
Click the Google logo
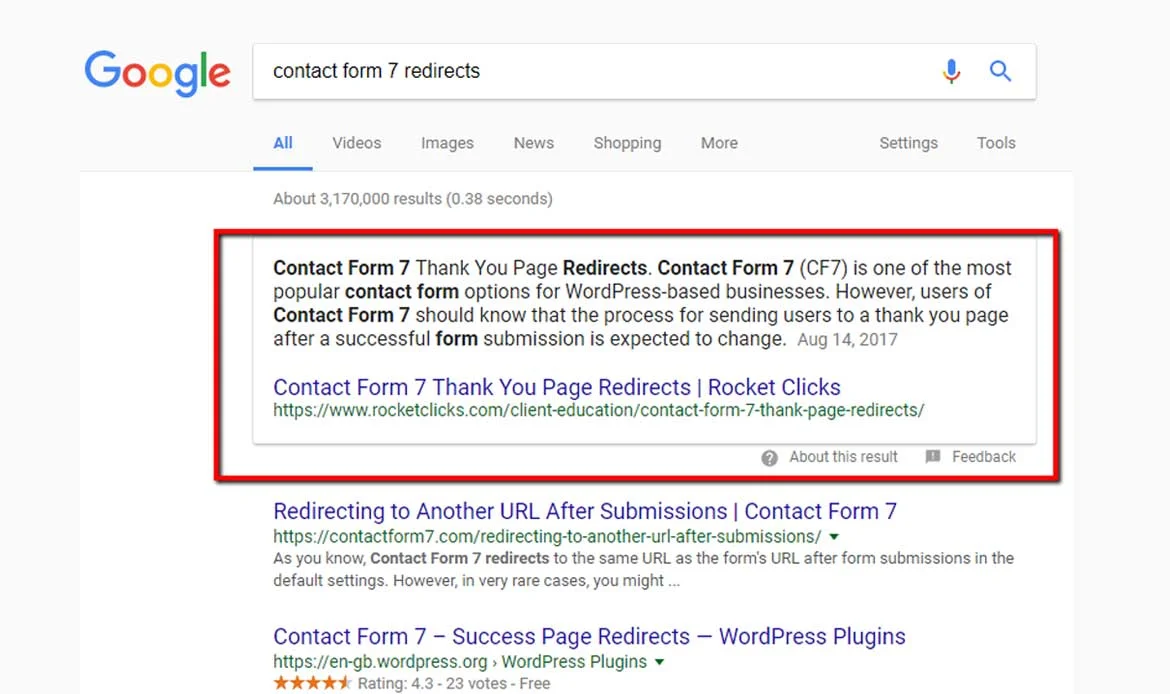157,73
